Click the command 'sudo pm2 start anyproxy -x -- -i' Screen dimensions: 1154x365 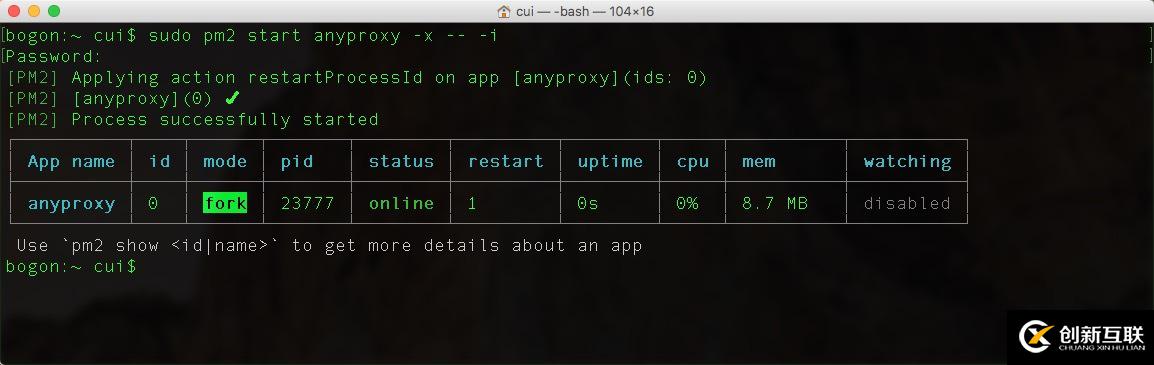coord(324,35)
